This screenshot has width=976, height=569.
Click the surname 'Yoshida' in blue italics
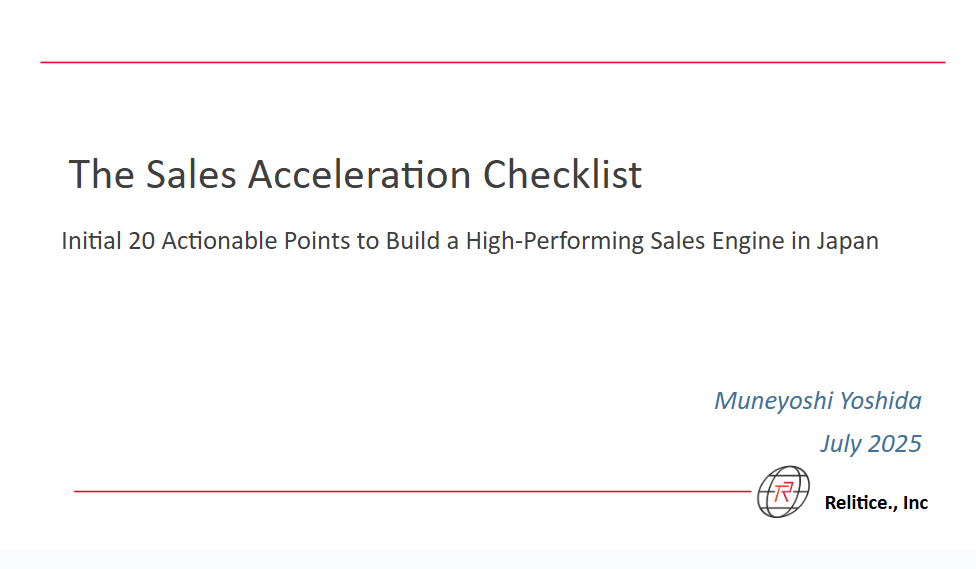(x=881, y=400)
